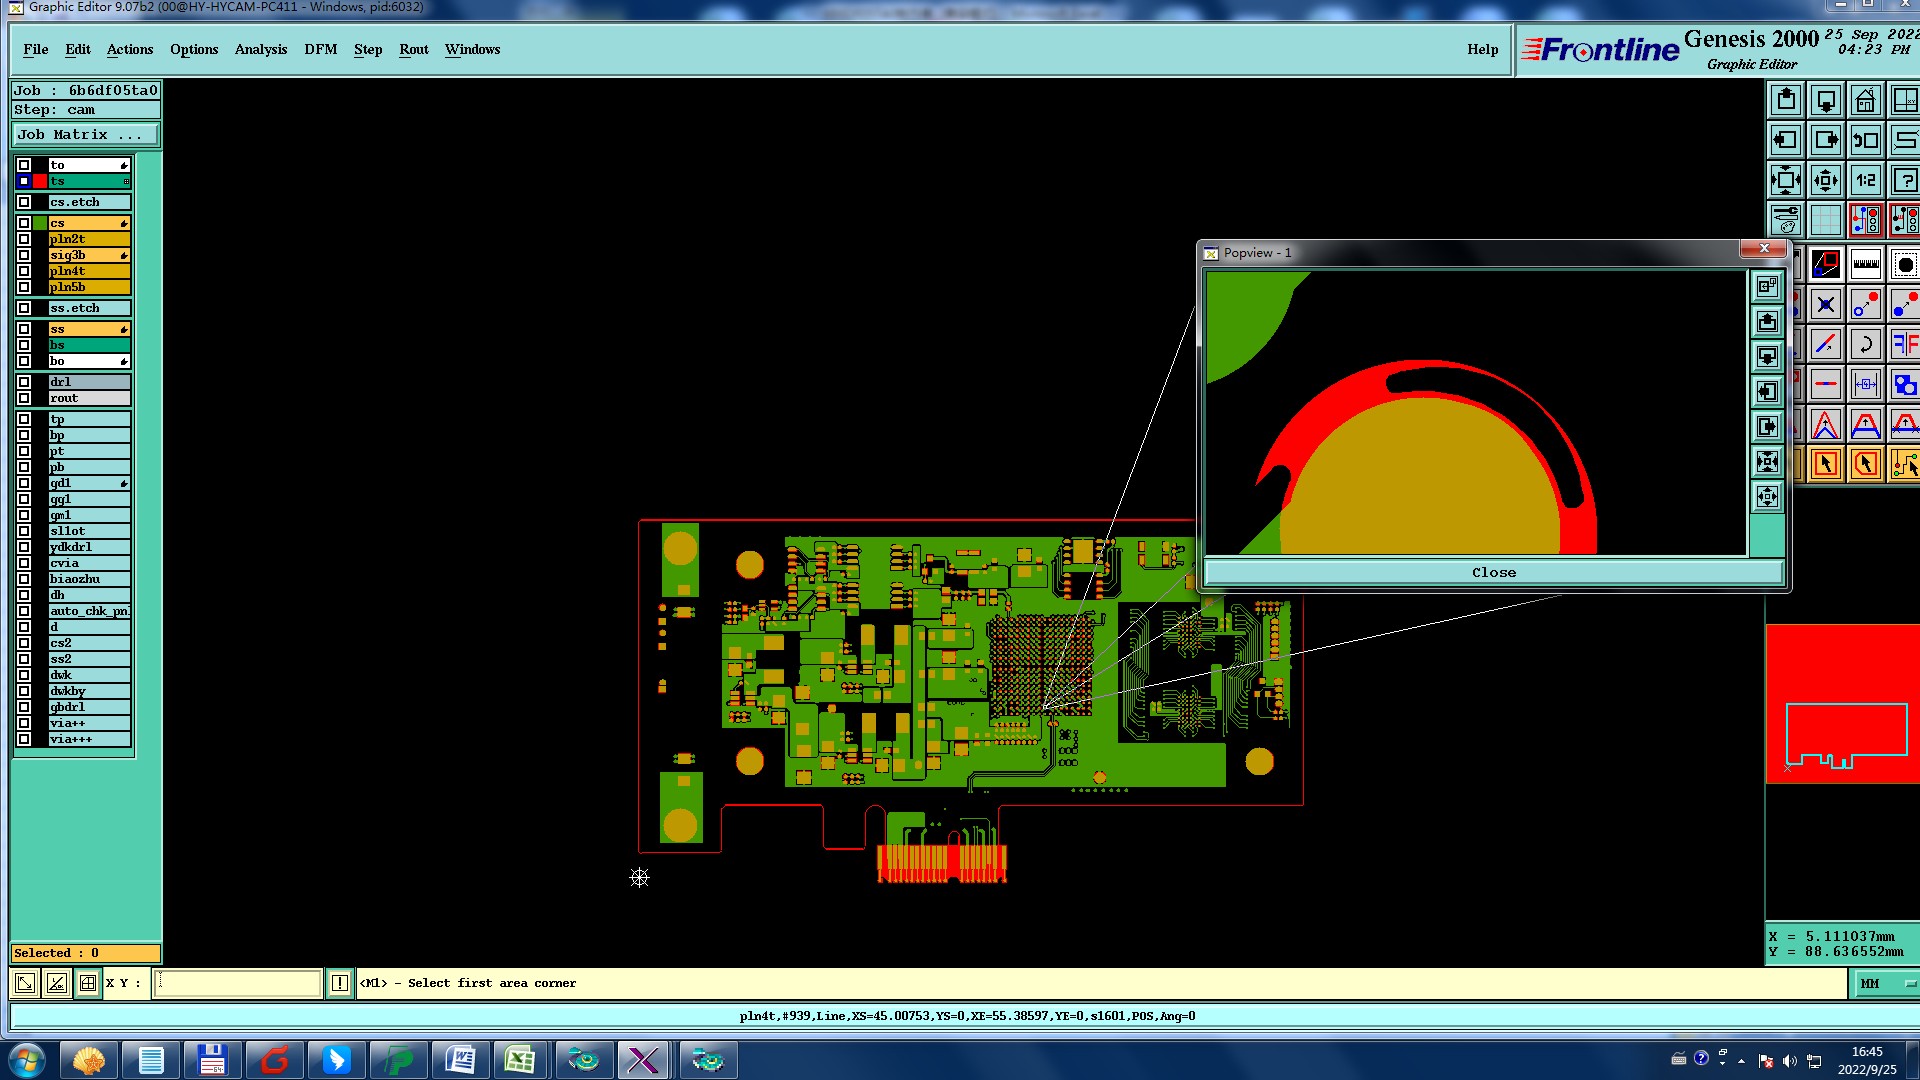Toggle the grid display icon
Screen dimensions: 1920x1080
[x=1825, y=220]
